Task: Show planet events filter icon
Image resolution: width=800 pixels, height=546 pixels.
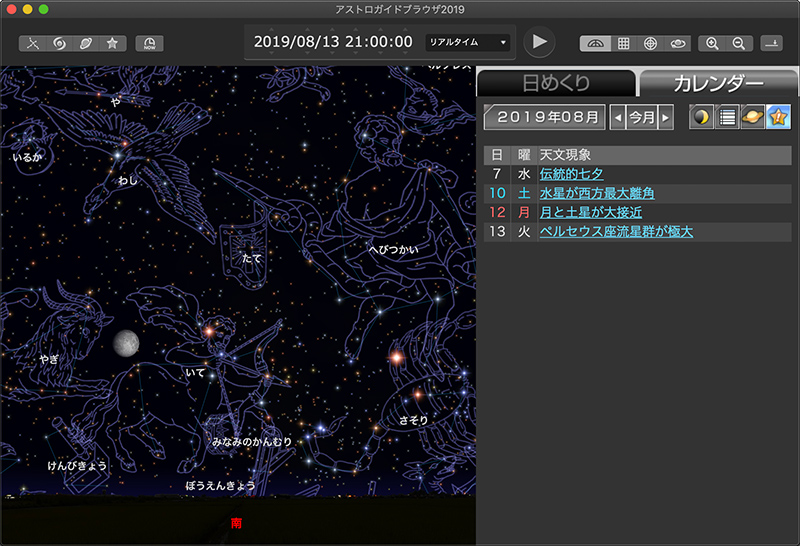Action: [753, 117]
